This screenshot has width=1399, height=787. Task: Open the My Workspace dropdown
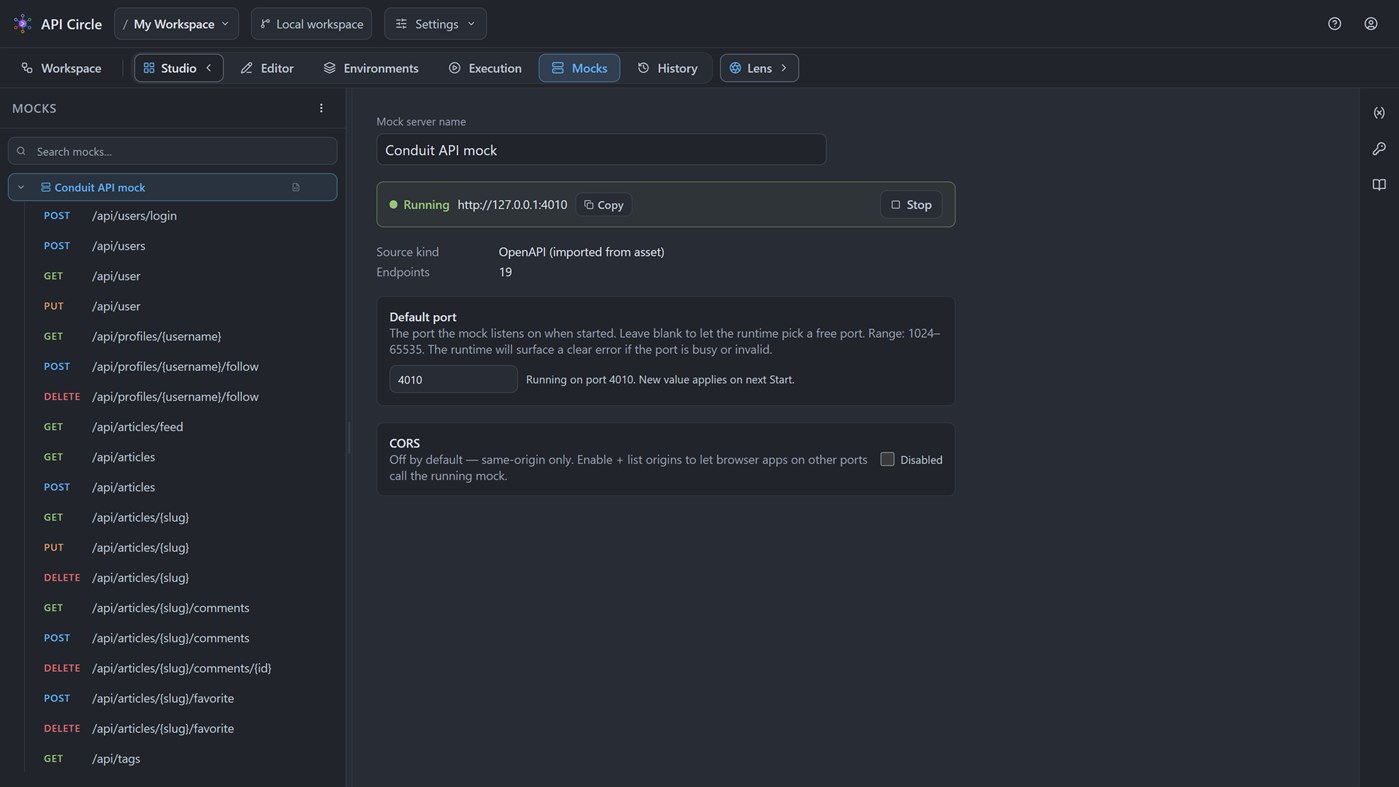click(176, 24)
